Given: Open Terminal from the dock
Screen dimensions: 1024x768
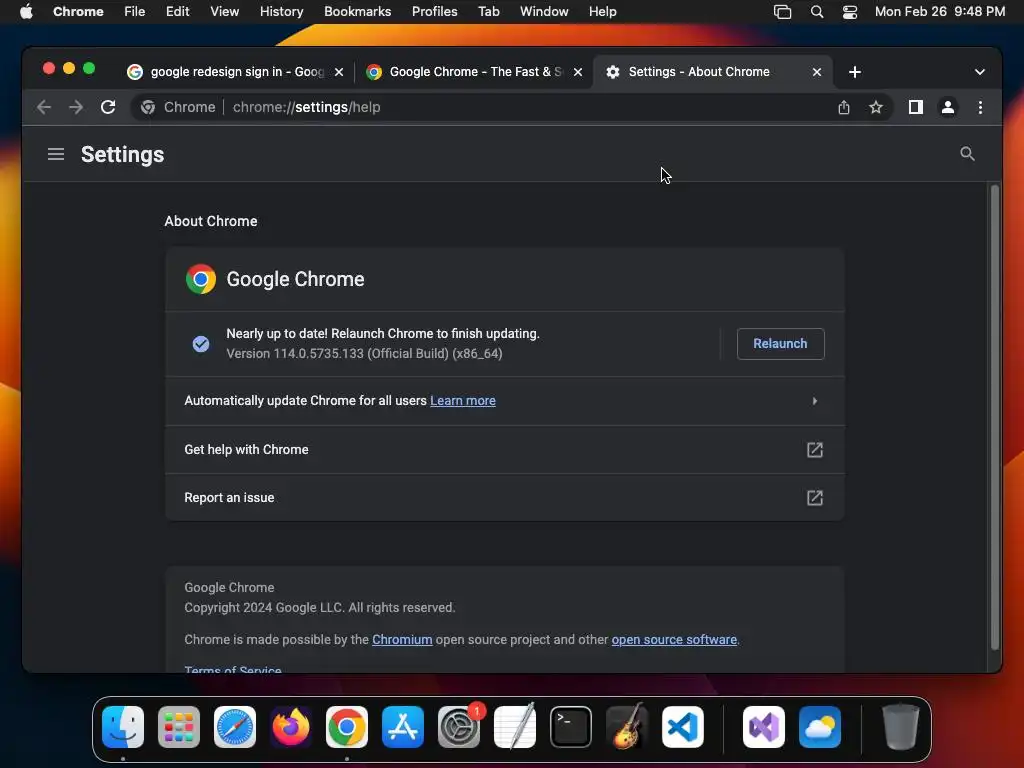Looking at the screenshot, I should coord(571,727).
